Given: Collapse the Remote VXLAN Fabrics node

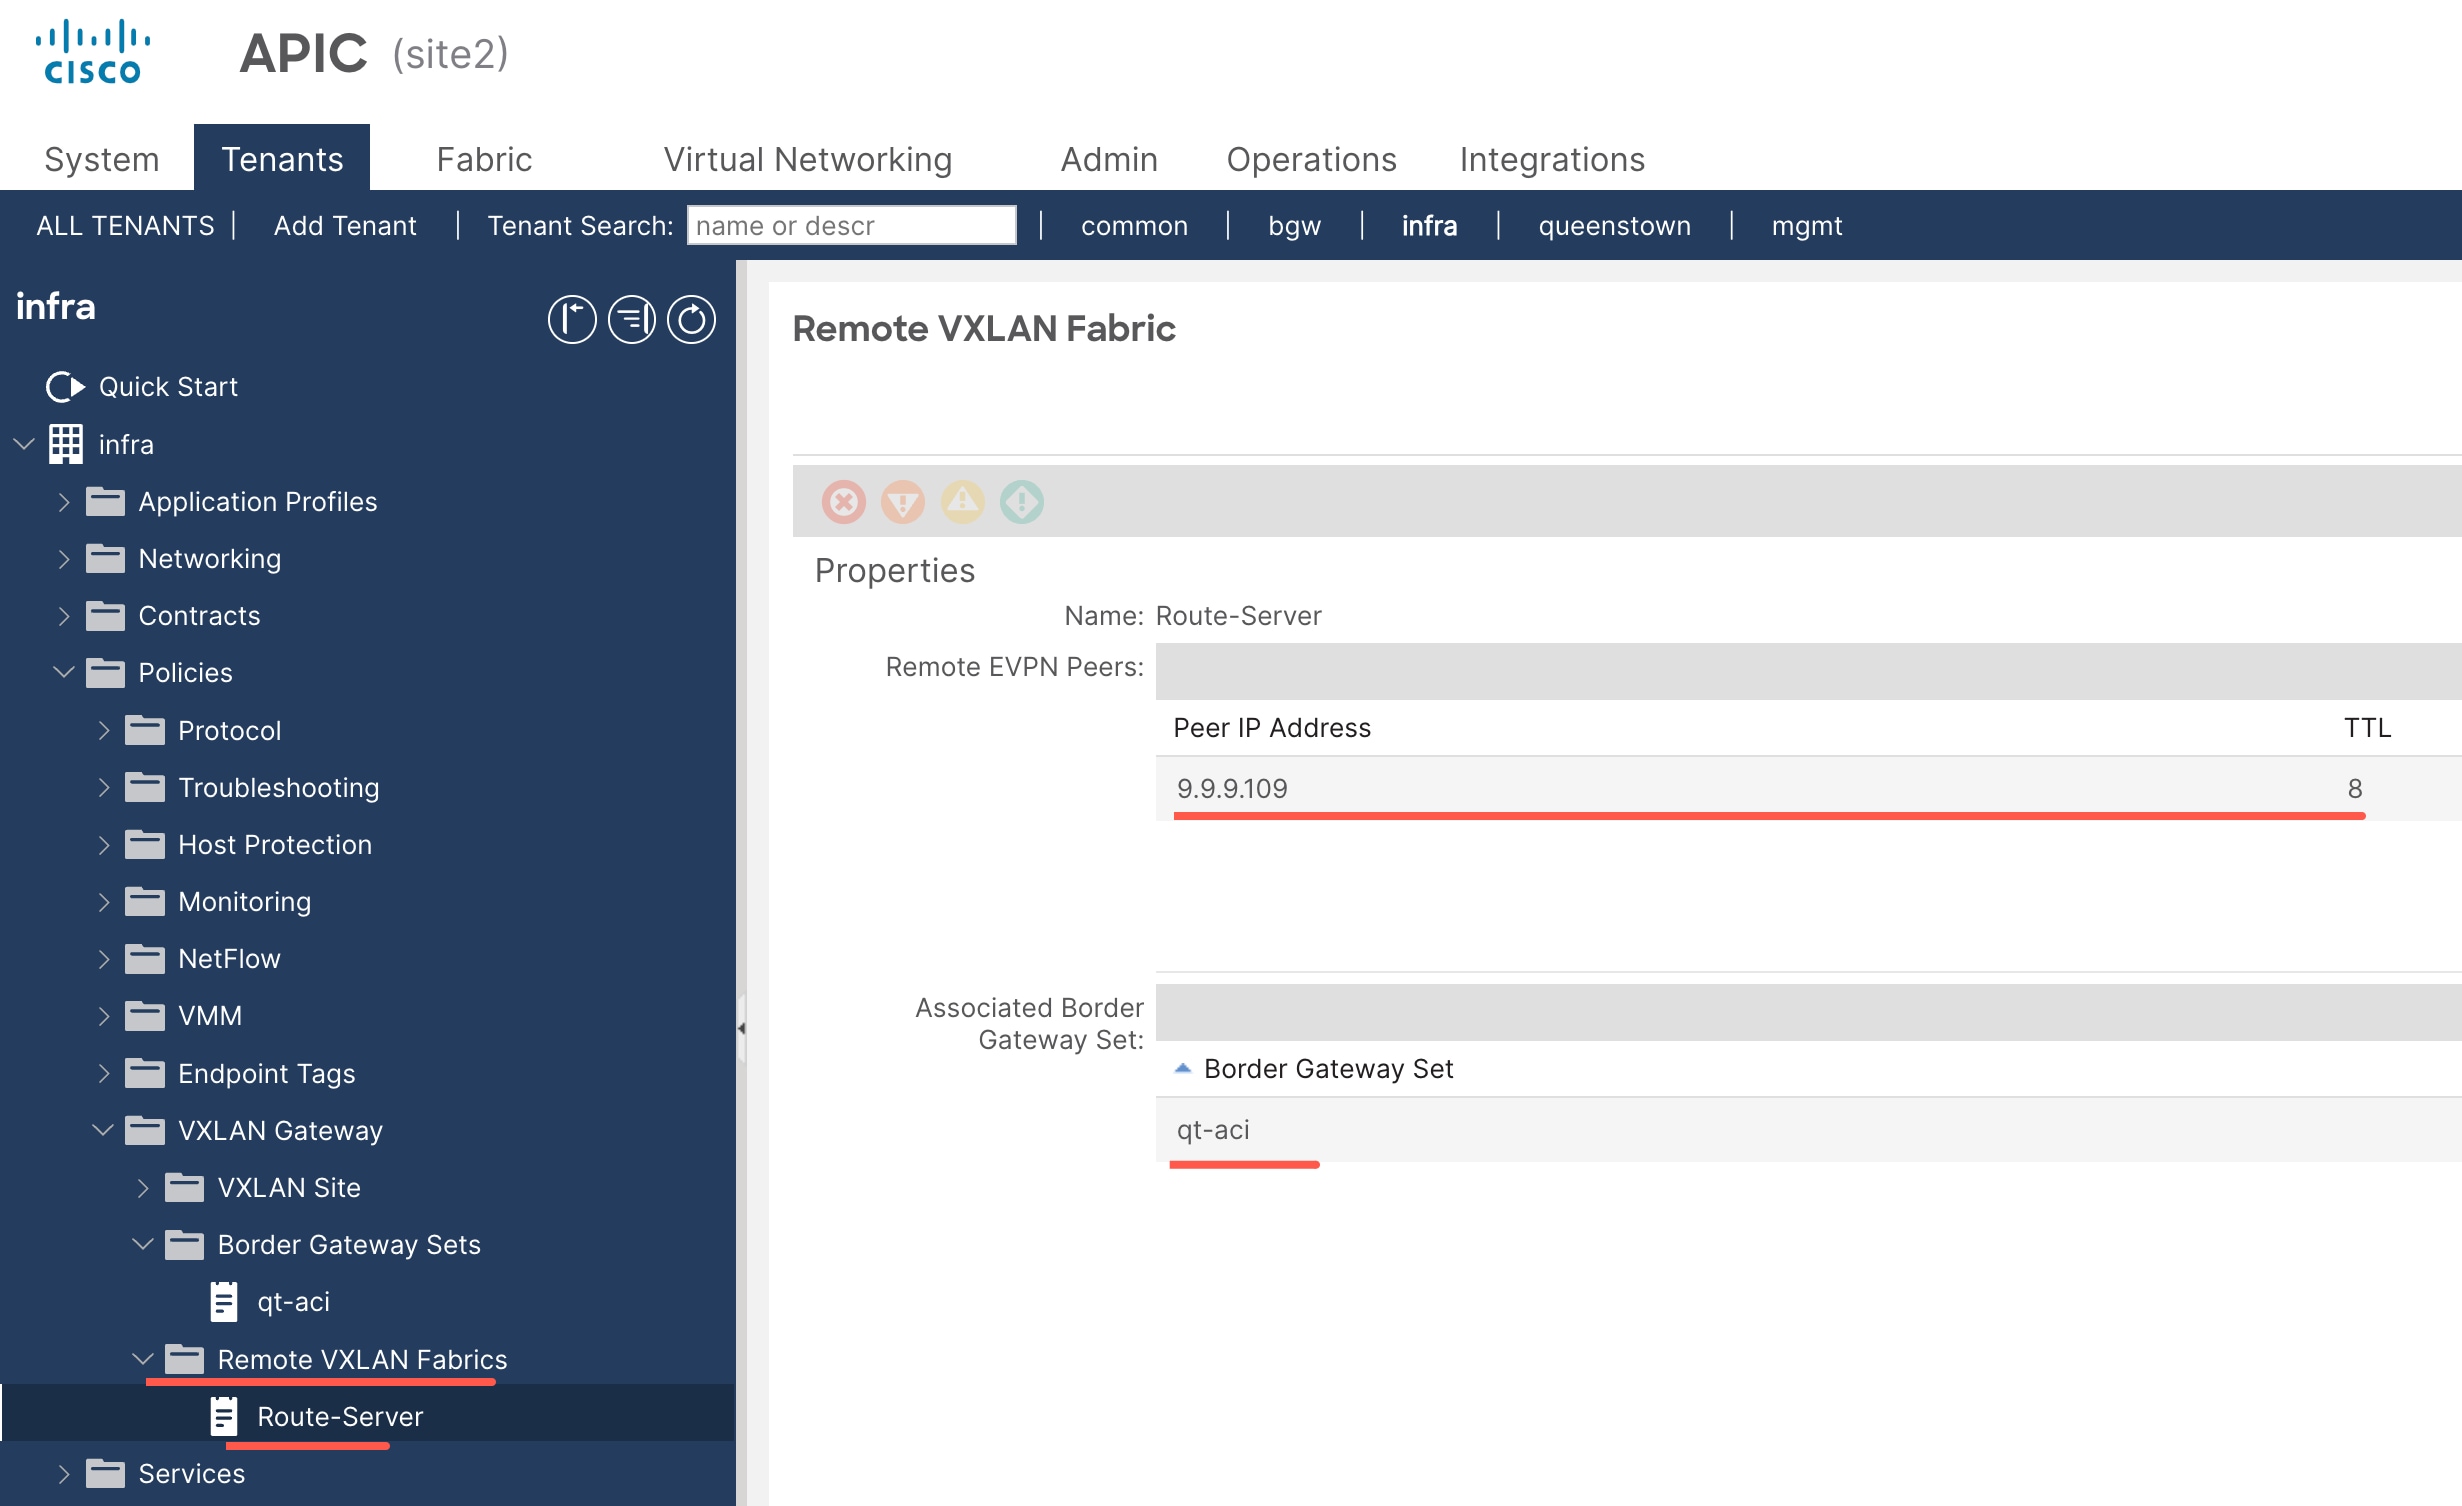Looking at the screenshot, I should click(143, 1358).
